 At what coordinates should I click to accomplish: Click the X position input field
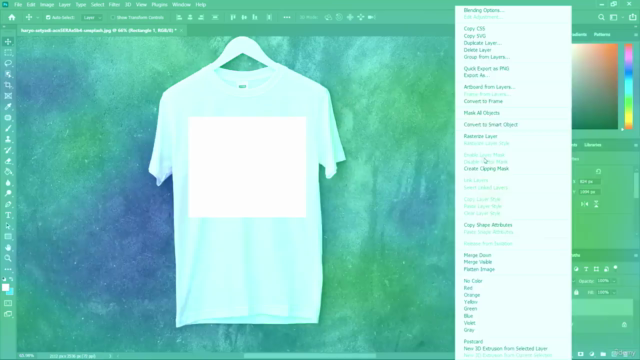point(589,182)
